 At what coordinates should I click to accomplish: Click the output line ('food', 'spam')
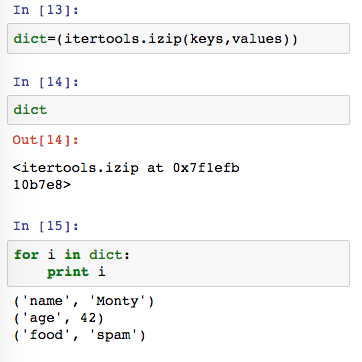(x=80, y=335)
